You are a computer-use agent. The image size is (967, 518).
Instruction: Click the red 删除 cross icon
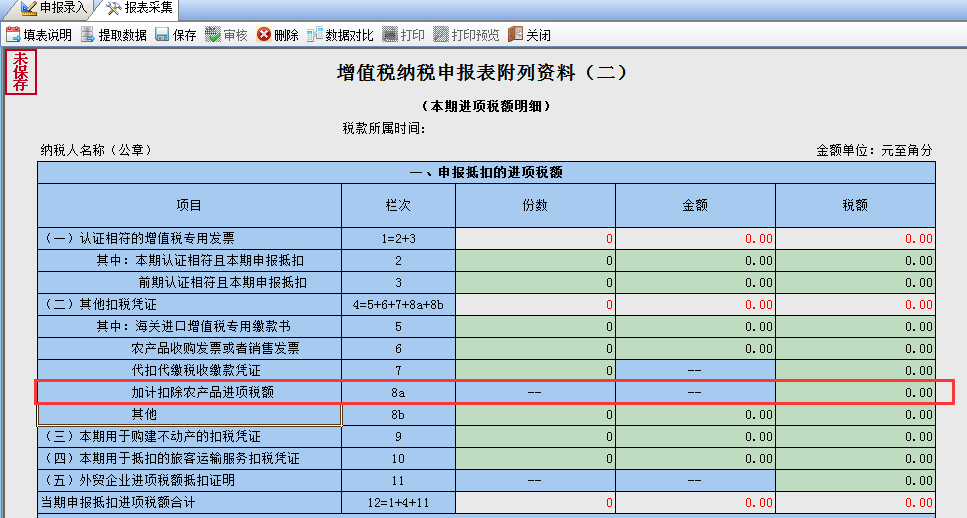click(264, 35)
